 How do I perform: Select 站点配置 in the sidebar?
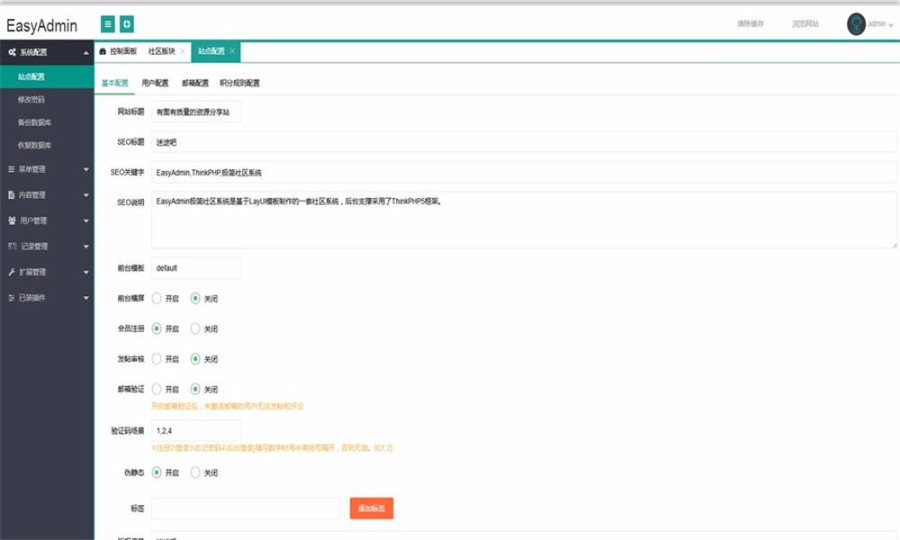47,77
